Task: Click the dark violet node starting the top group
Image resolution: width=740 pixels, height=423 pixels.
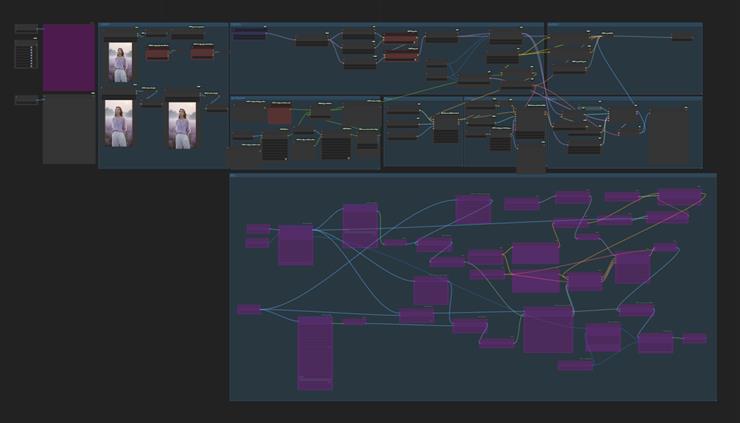Action: click(x=250, y=34)
